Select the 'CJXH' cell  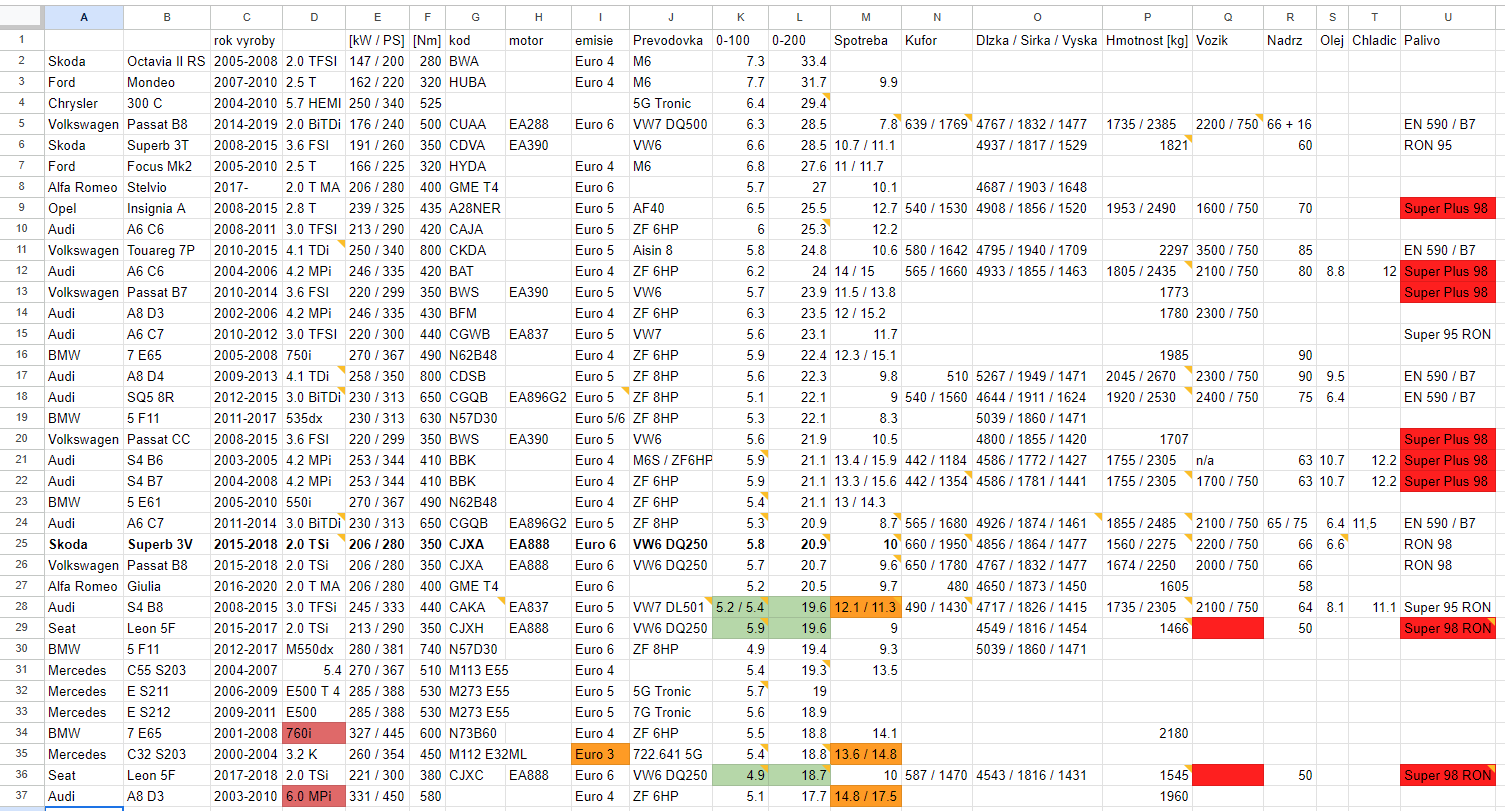click(475, 628)
